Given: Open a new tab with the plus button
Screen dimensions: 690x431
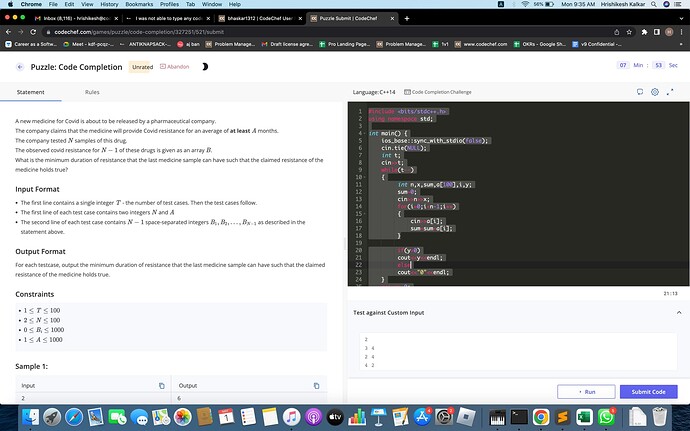Looking at the screenshot, I should [407, 18].
